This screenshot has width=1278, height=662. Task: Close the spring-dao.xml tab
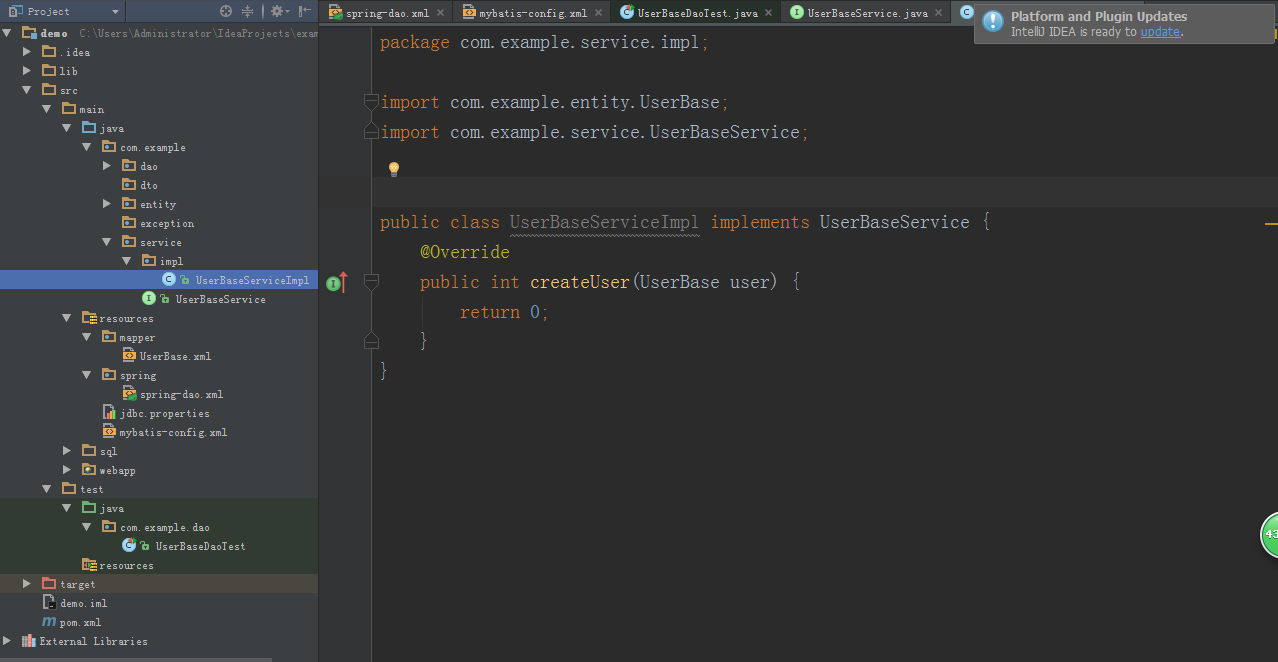[440, 13]
